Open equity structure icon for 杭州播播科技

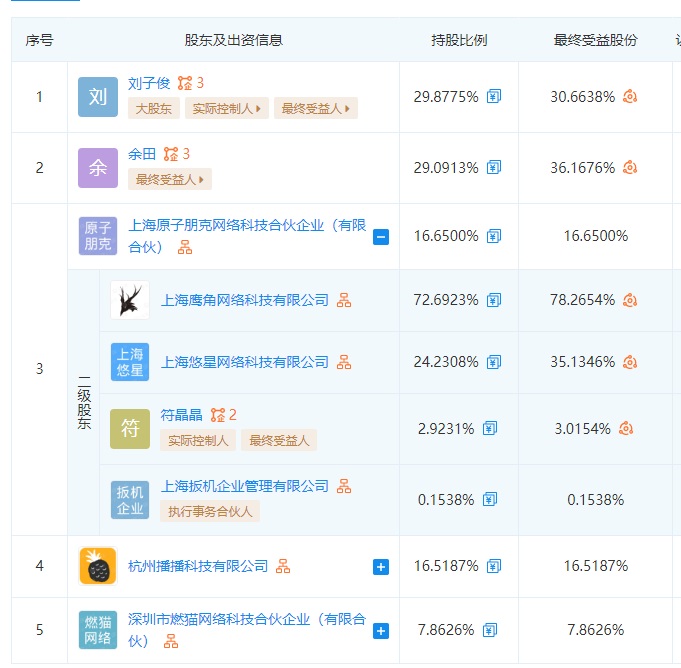(283, 566)
